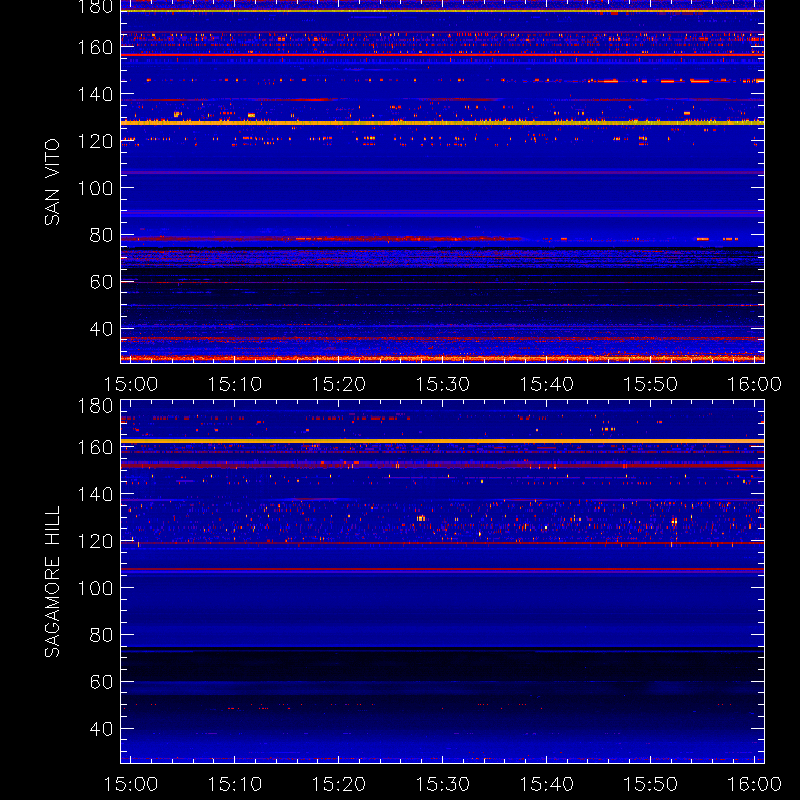Select the 100 label on San Vito axis

pos(95,188)
